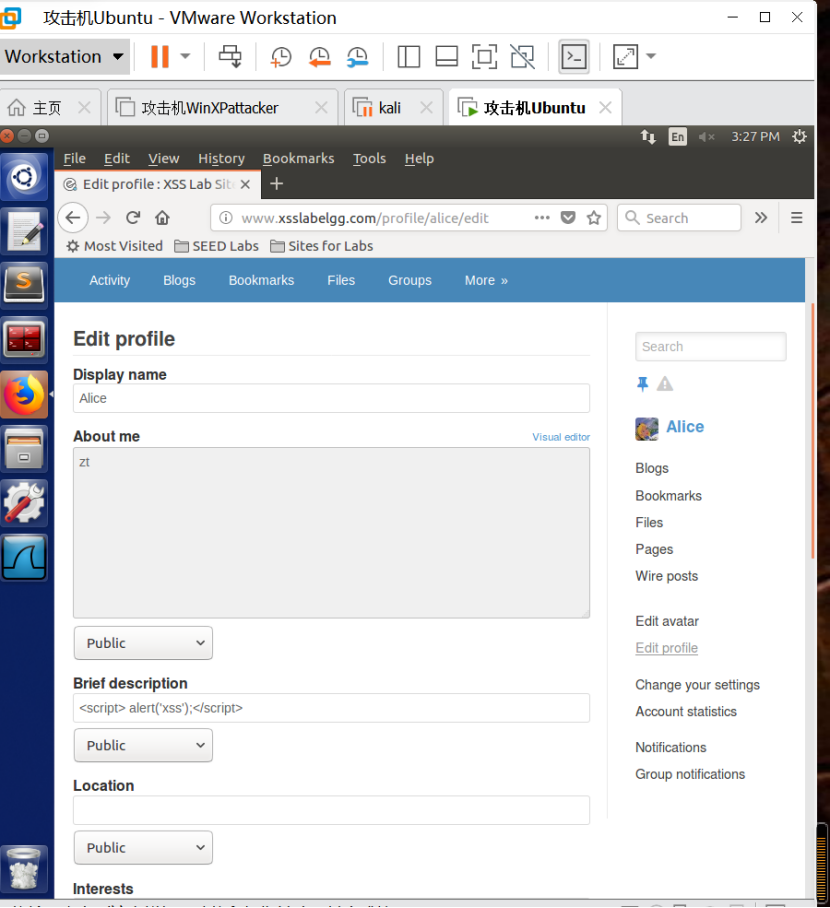This screenshot has width=830, height=908.
Task: Toggle the VMware thumbnail bar
Action: (447, 57)
